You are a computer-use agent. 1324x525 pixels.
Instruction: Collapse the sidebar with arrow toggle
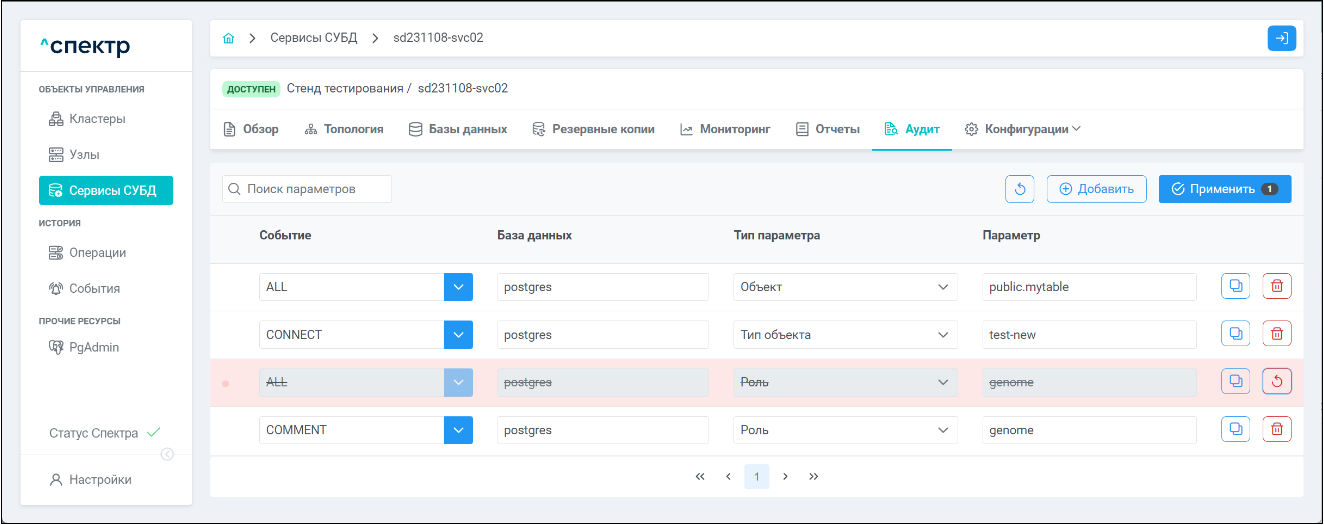coord(167,454)
